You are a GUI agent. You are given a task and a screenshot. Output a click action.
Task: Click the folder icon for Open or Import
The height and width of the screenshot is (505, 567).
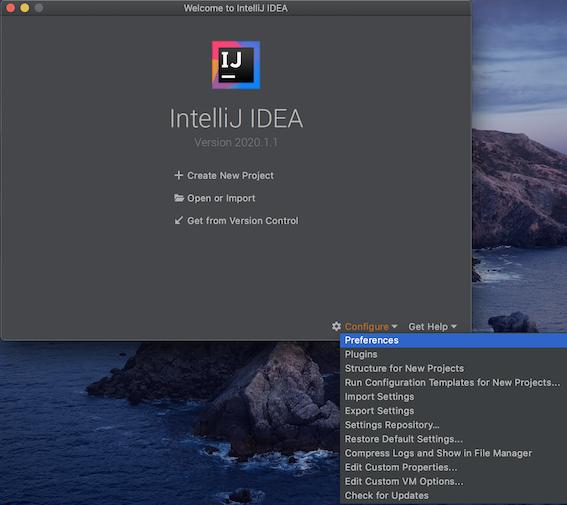[179, 198]
